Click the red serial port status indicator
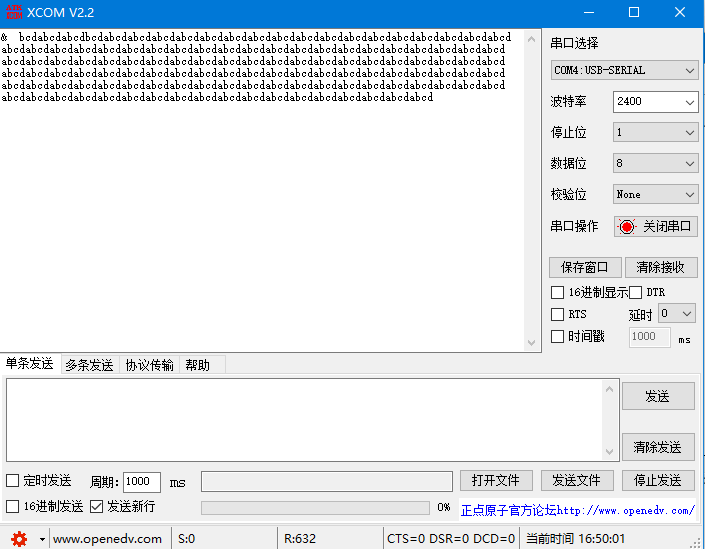 coord(626,227)
